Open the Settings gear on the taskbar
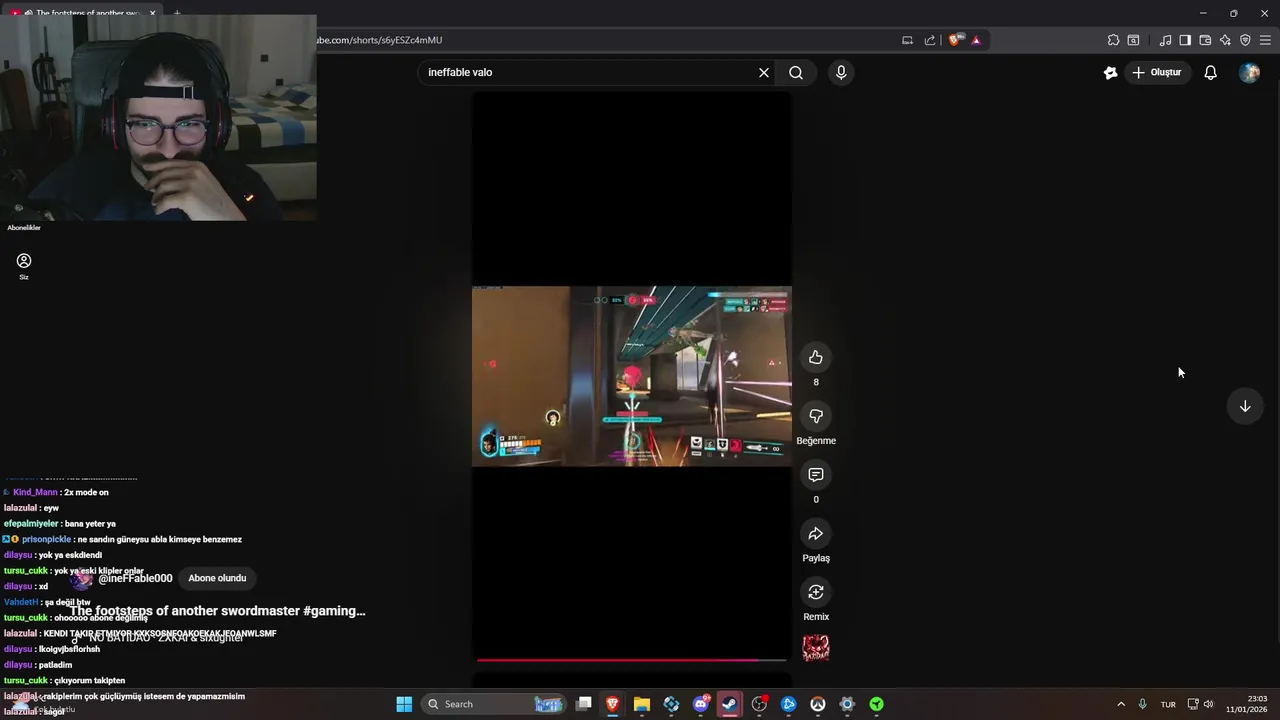 click(x=847, y=704)
